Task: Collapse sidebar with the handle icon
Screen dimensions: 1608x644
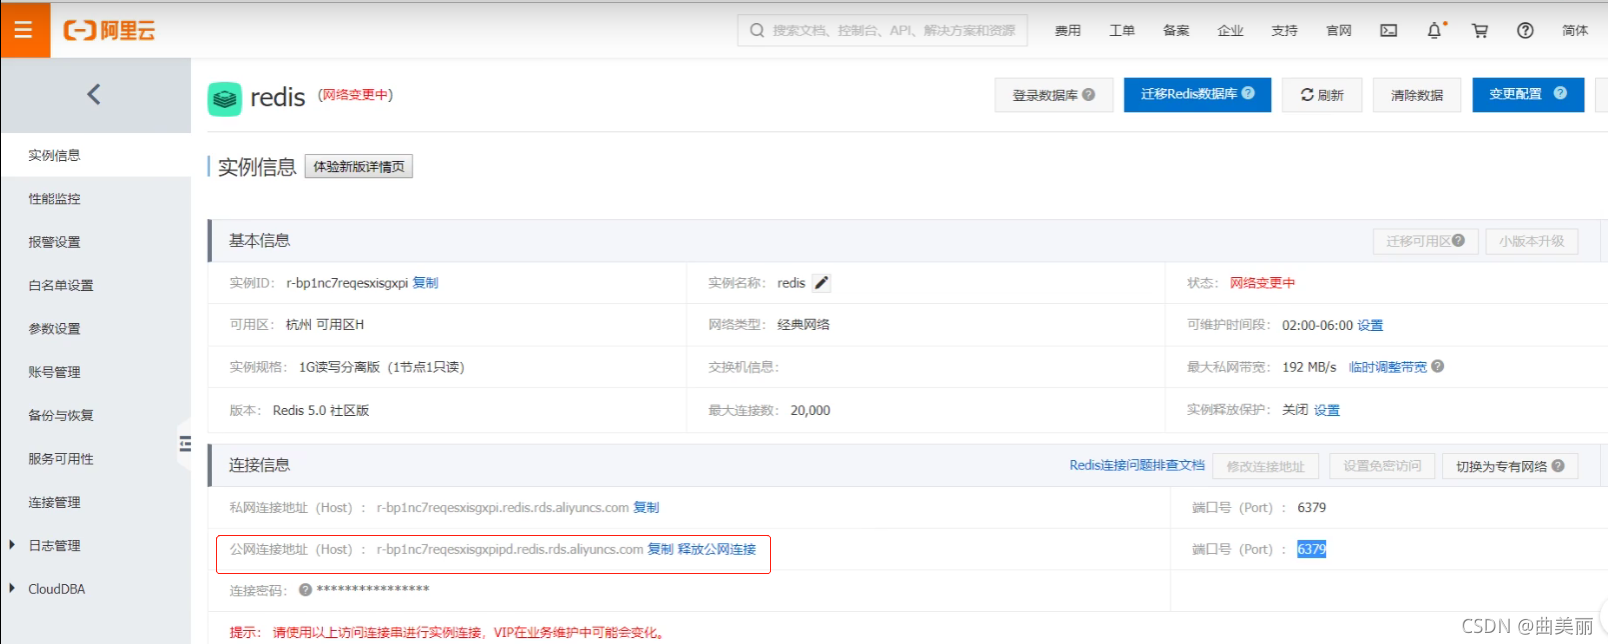Action: click(185, 443)
